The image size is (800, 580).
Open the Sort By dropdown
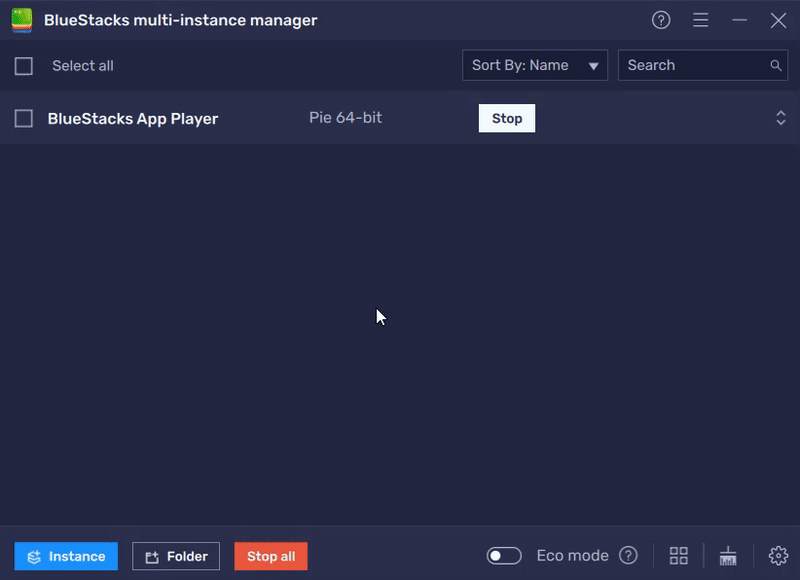pyautogui.click(x=534, y=65)
